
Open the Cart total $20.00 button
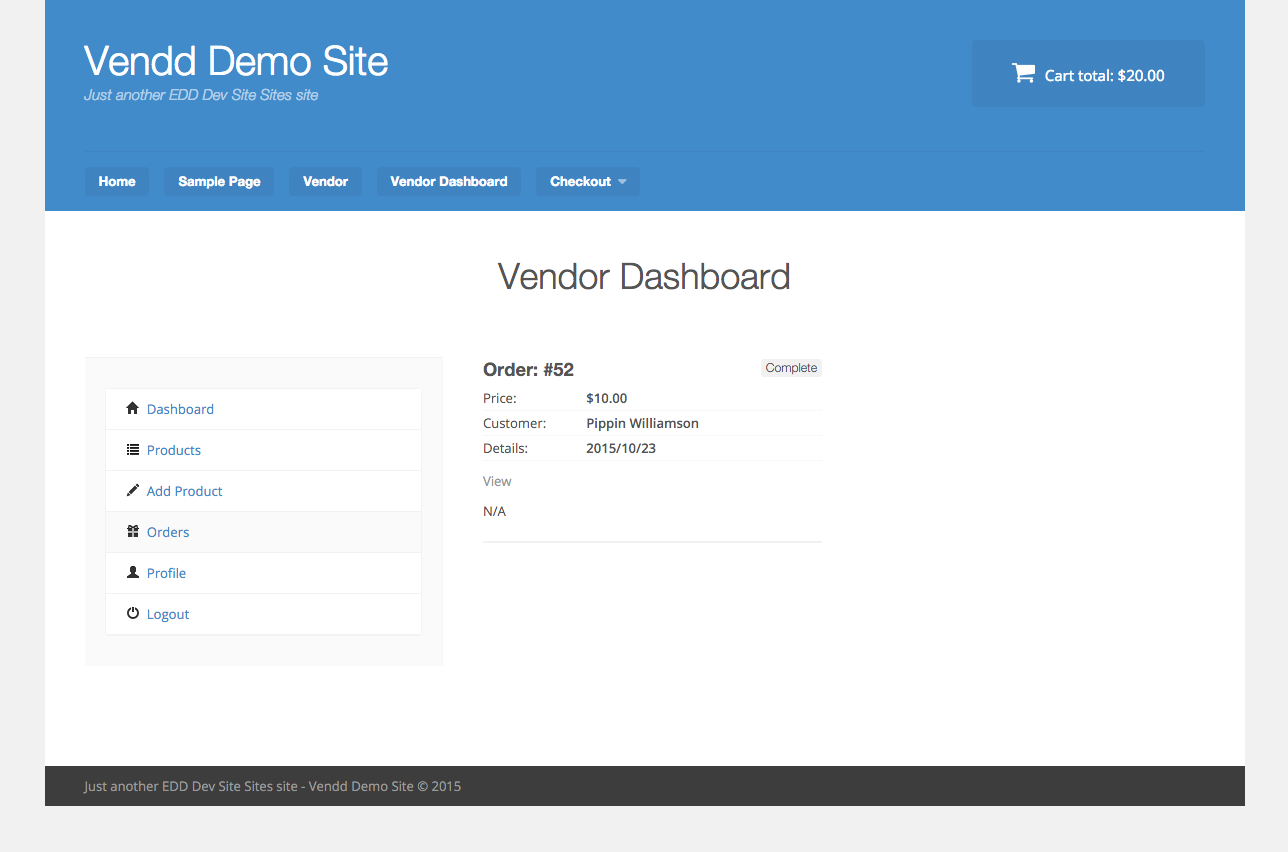tap(1088, 74)
